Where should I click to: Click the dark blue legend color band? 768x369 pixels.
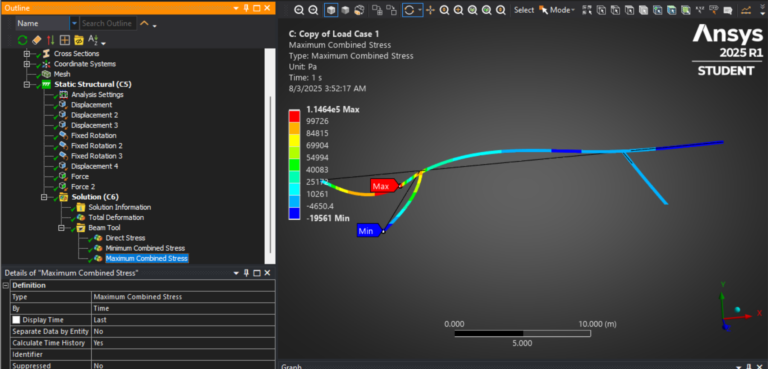click(294, 213)
